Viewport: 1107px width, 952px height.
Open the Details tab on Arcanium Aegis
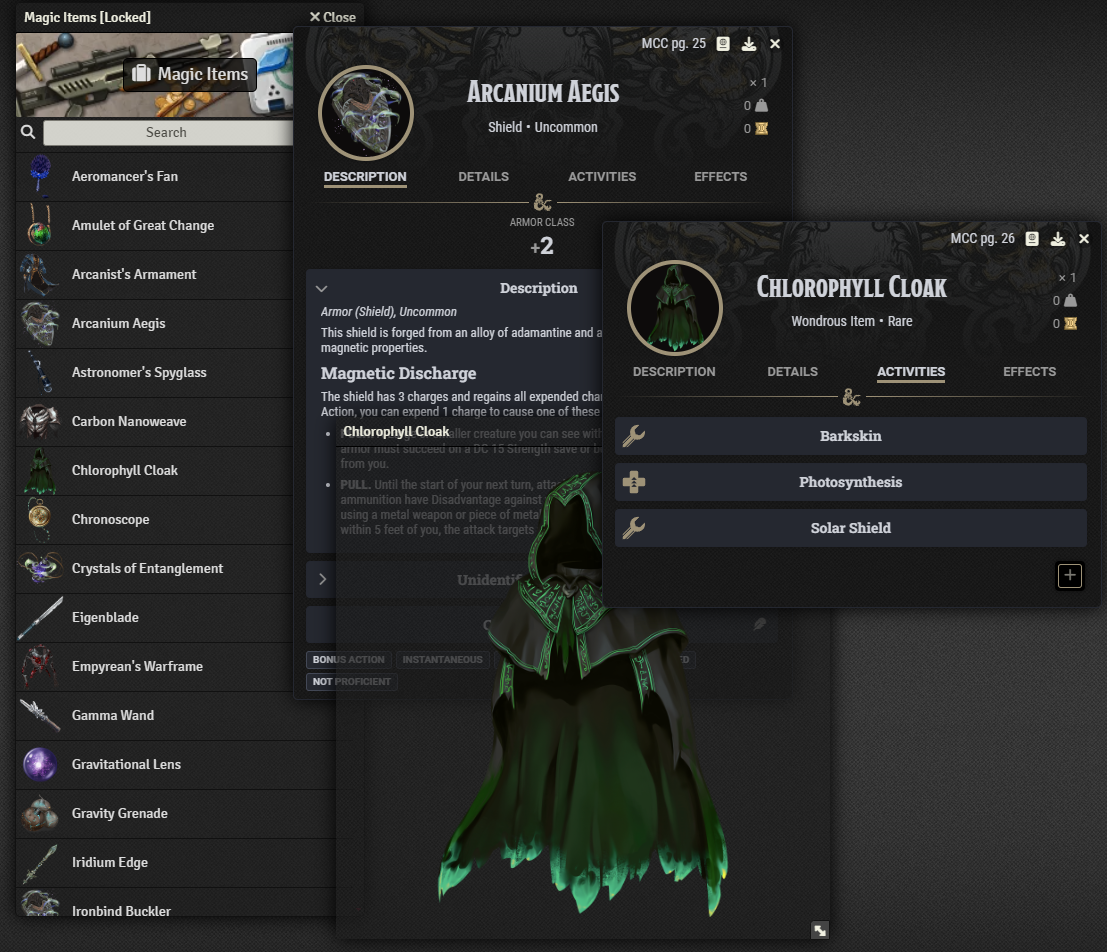(483, 176)
